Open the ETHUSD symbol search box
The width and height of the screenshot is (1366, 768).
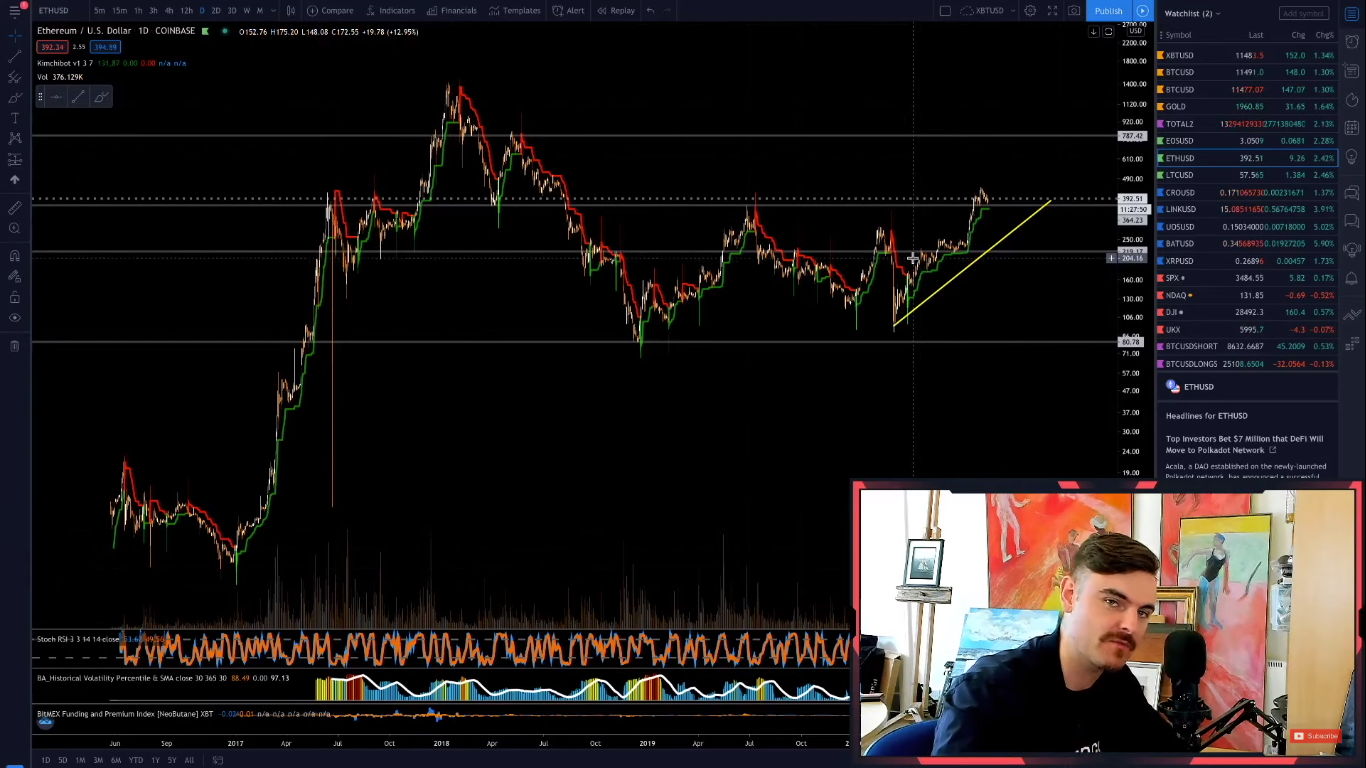pyautogui.click(x=54, y=11)
